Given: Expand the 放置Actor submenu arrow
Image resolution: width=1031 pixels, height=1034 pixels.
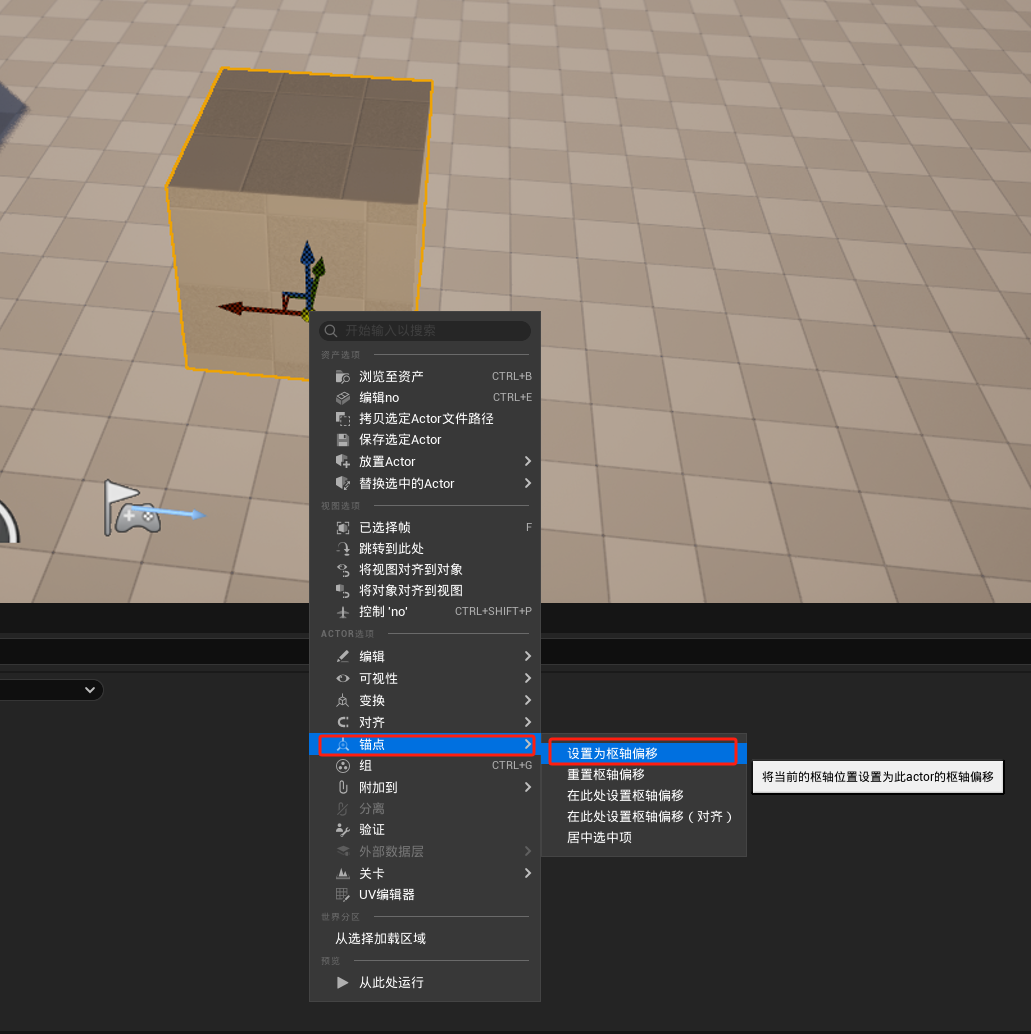Looking at the screenshot, I should [527, 462].
